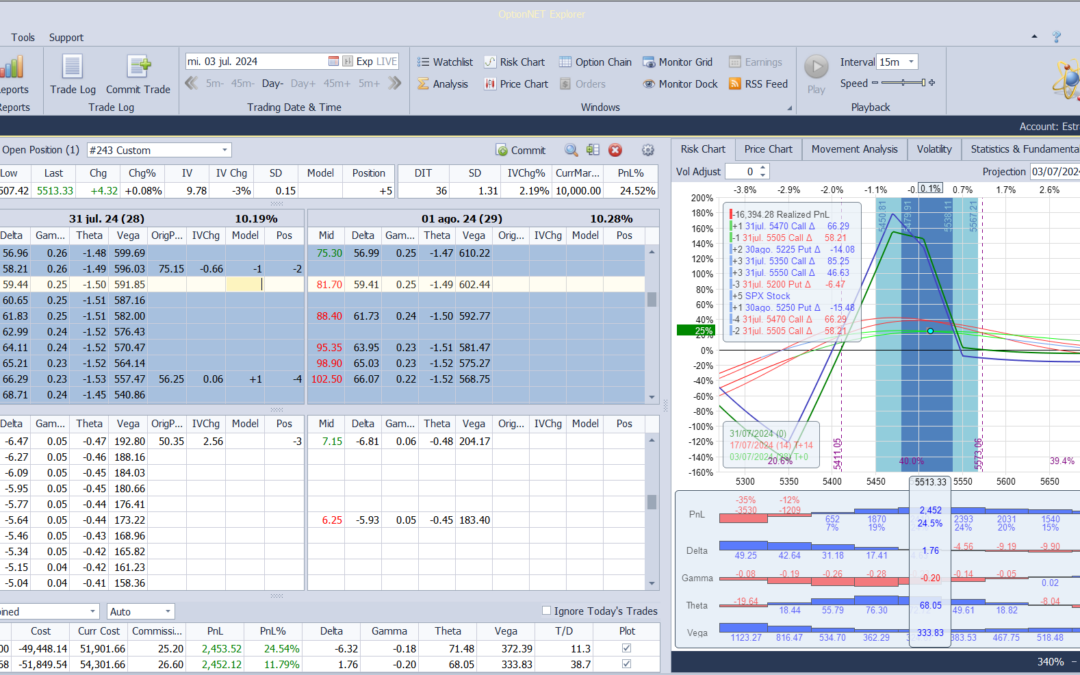Click the Commit button in position toolbar
This screenshot has width=1080, height=675.
pyautogui.click(x=521, y=150)
